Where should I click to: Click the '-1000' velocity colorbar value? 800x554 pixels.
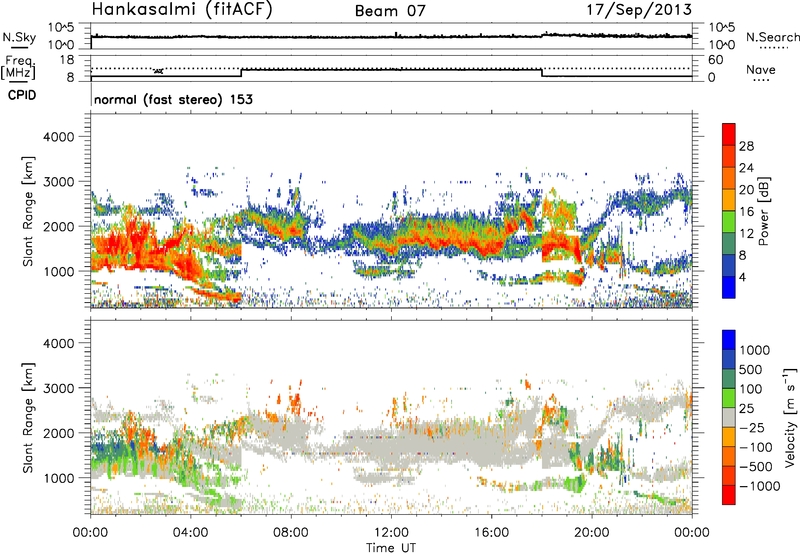point(760,486)
